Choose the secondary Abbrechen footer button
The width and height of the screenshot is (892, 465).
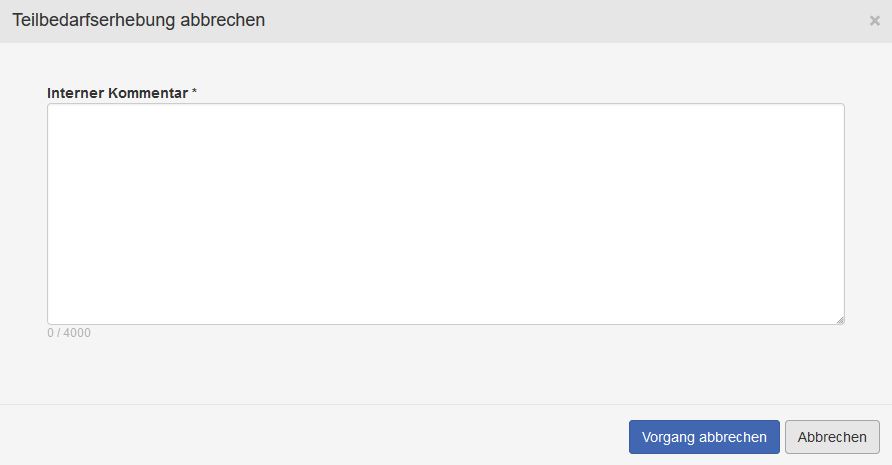coord(832,437)
